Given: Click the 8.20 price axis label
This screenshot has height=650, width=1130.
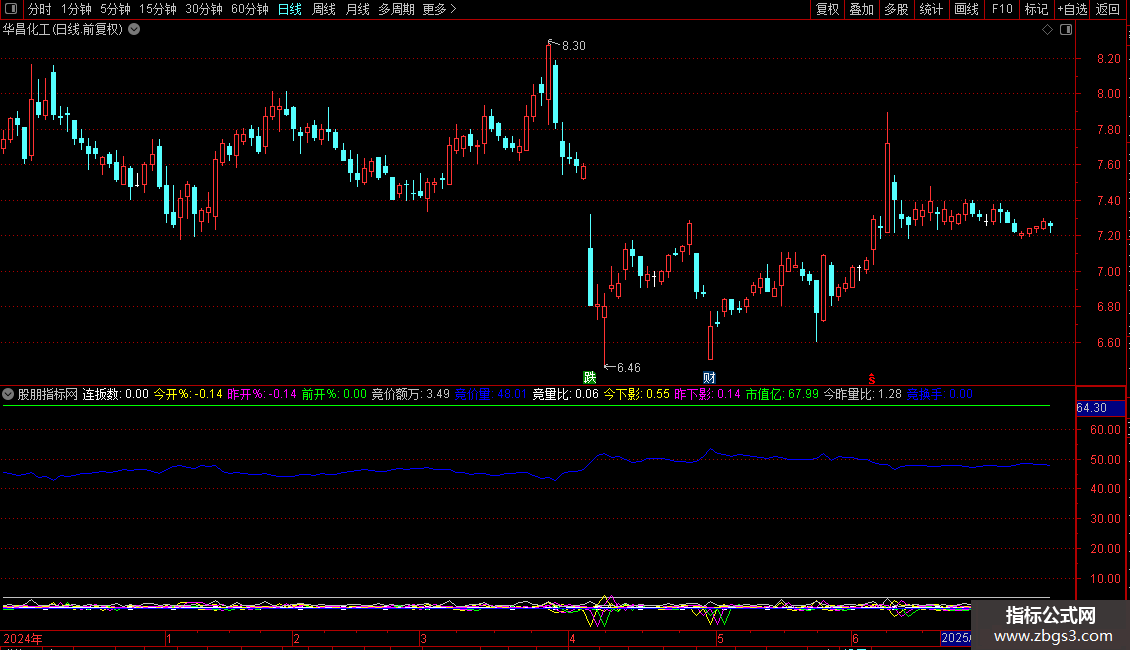Looking at the screenshot, I should pyautogui.click(x=1108, y=58).
